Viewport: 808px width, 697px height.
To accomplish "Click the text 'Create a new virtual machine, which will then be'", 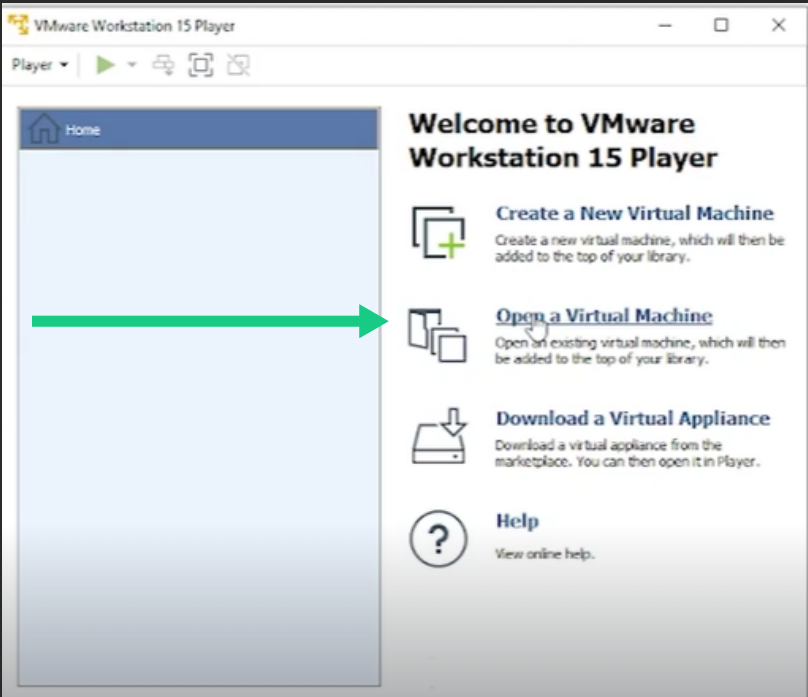I will 639,240.
